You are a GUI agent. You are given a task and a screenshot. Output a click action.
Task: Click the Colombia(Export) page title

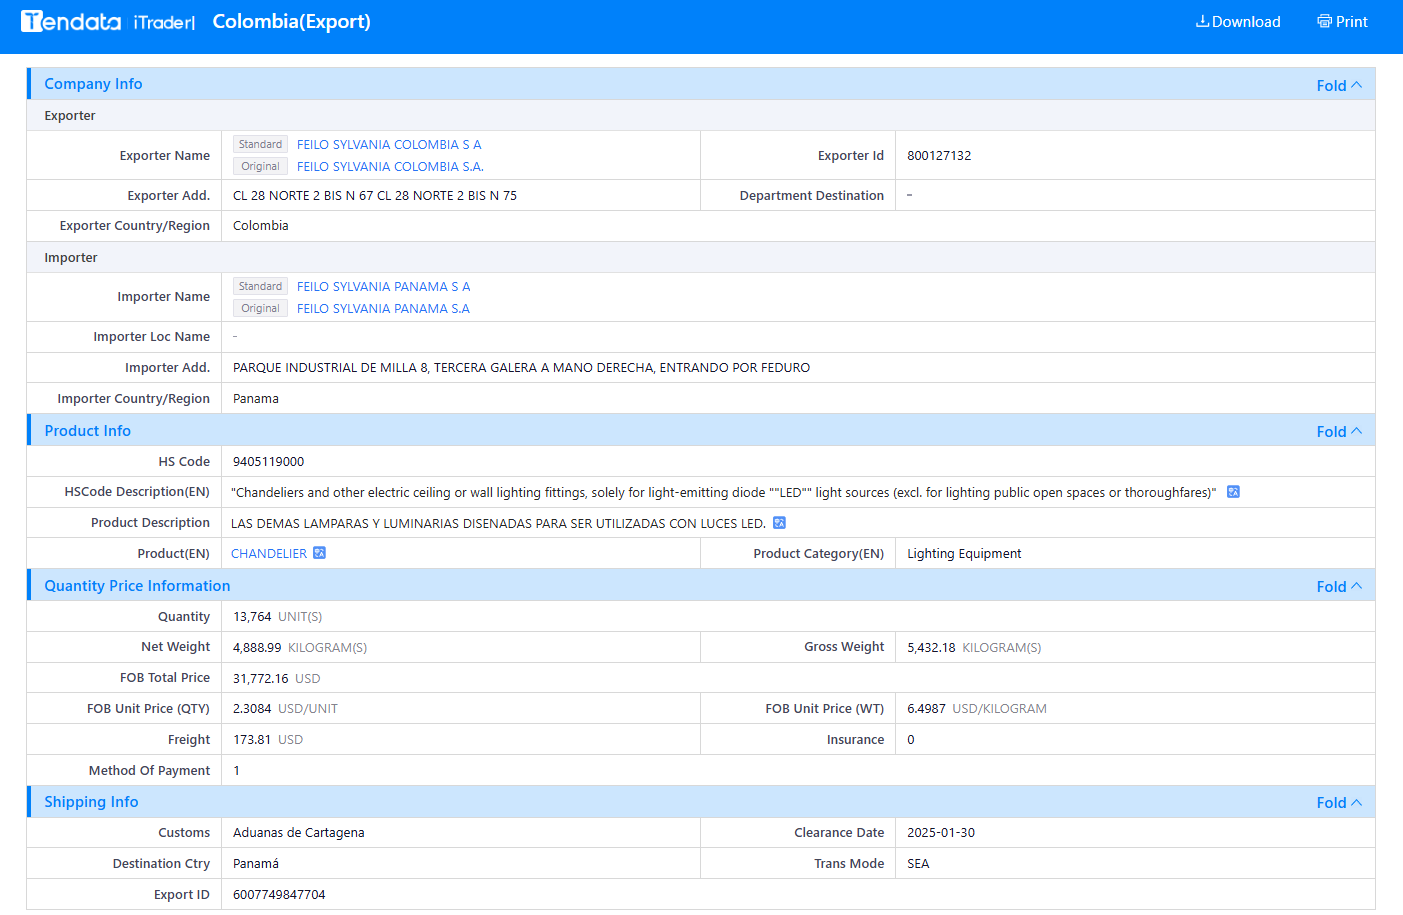pyautogui.click(x=291, y=21)
